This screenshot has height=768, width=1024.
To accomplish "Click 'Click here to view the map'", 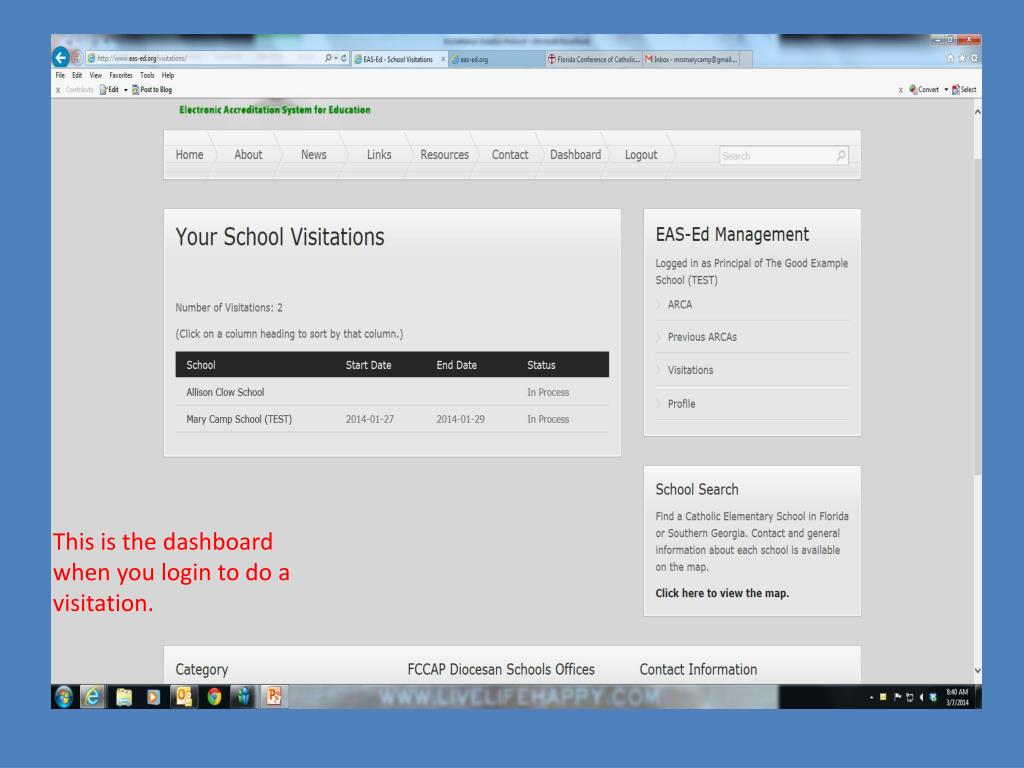I will coord(722,593).
